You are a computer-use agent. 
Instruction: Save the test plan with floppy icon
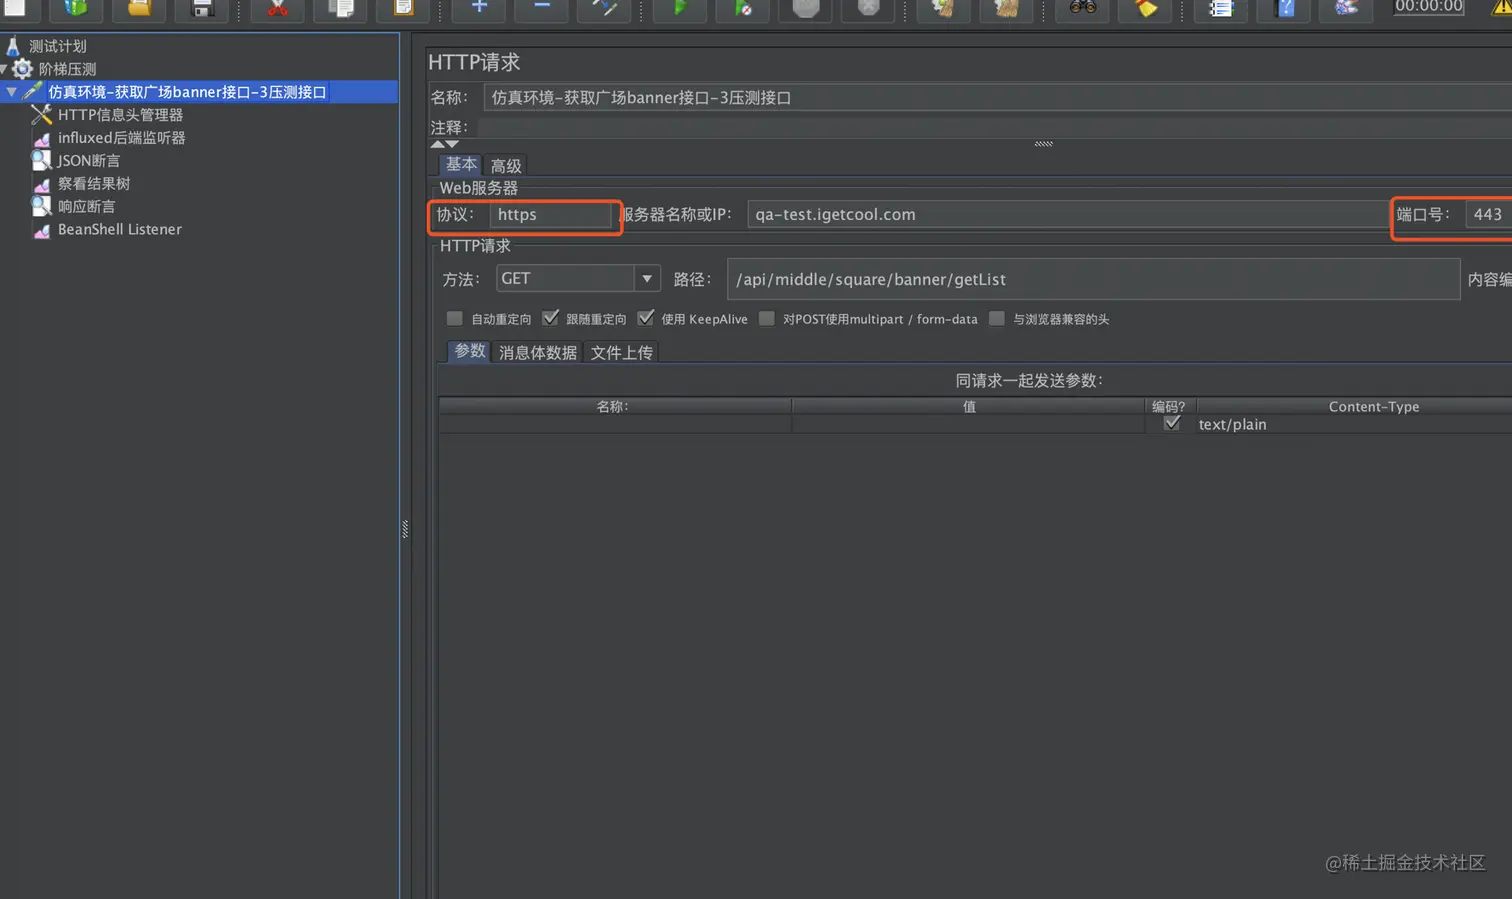[201, 8]
